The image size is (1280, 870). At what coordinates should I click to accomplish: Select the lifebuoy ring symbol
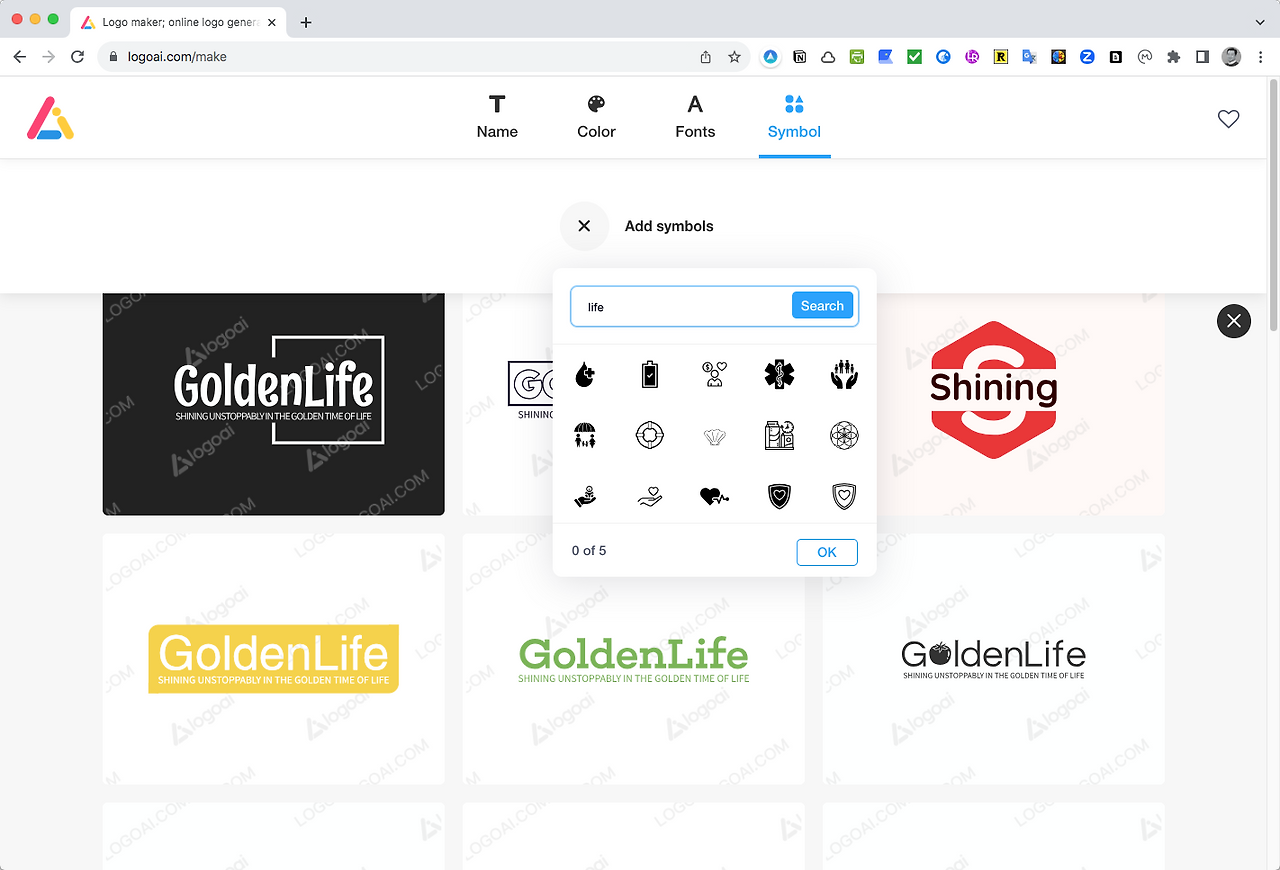click(x=650, y=435)
